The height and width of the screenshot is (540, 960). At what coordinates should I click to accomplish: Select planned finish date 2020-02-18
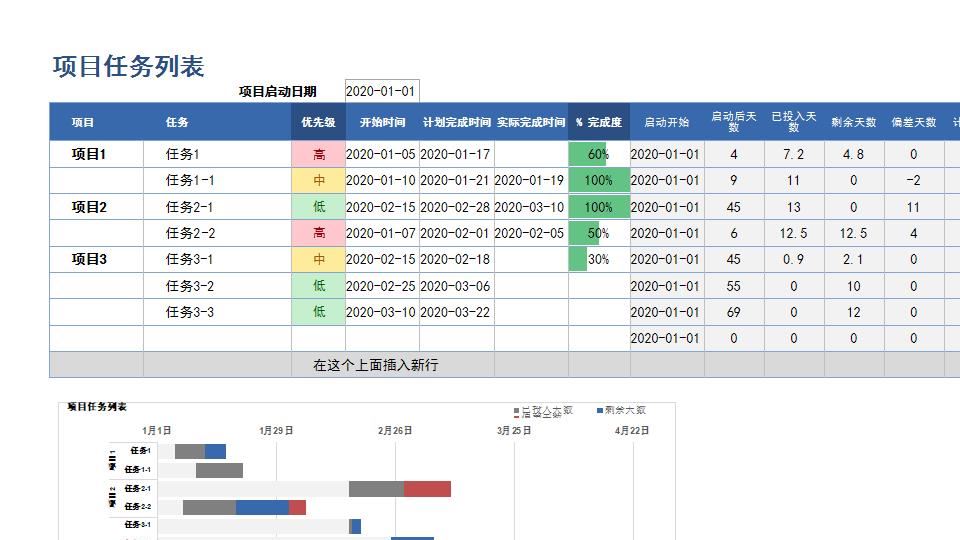click(x=457, y=260)
